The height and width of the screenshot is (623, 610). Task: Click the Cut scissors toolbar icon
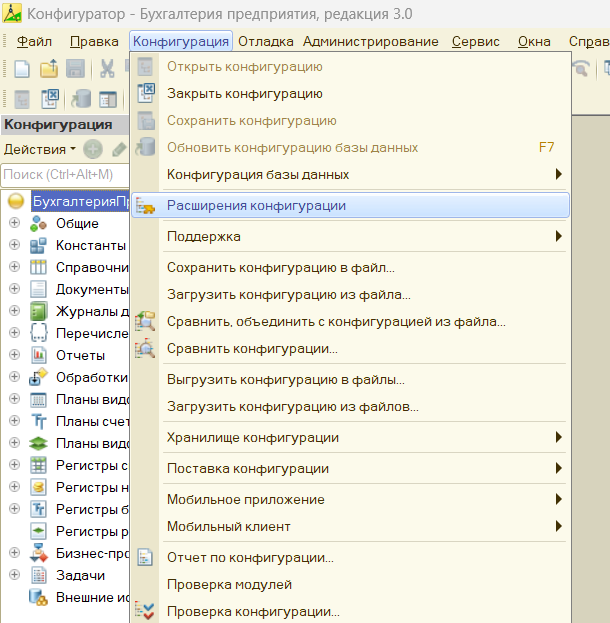coord(106,69)
